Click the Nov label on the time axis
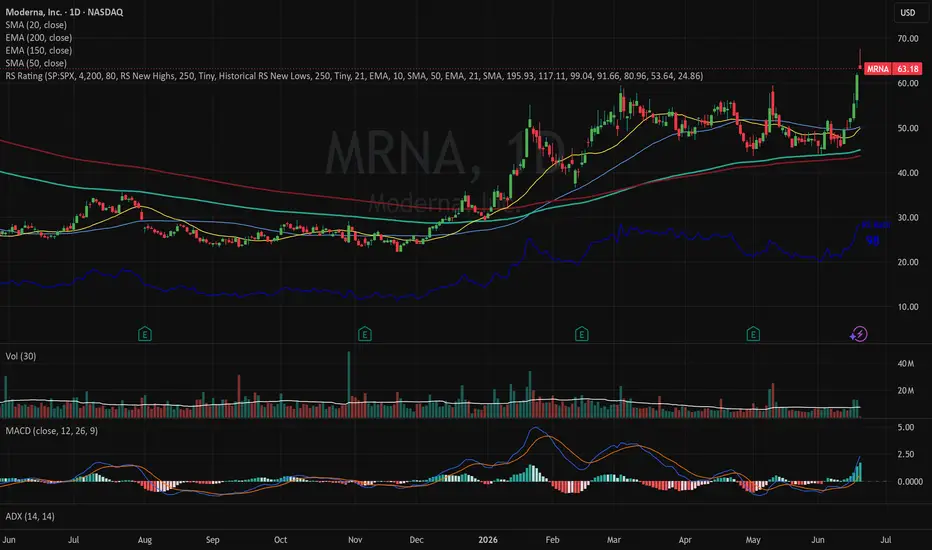Screen dimensions: 932x550 point(355,540)
